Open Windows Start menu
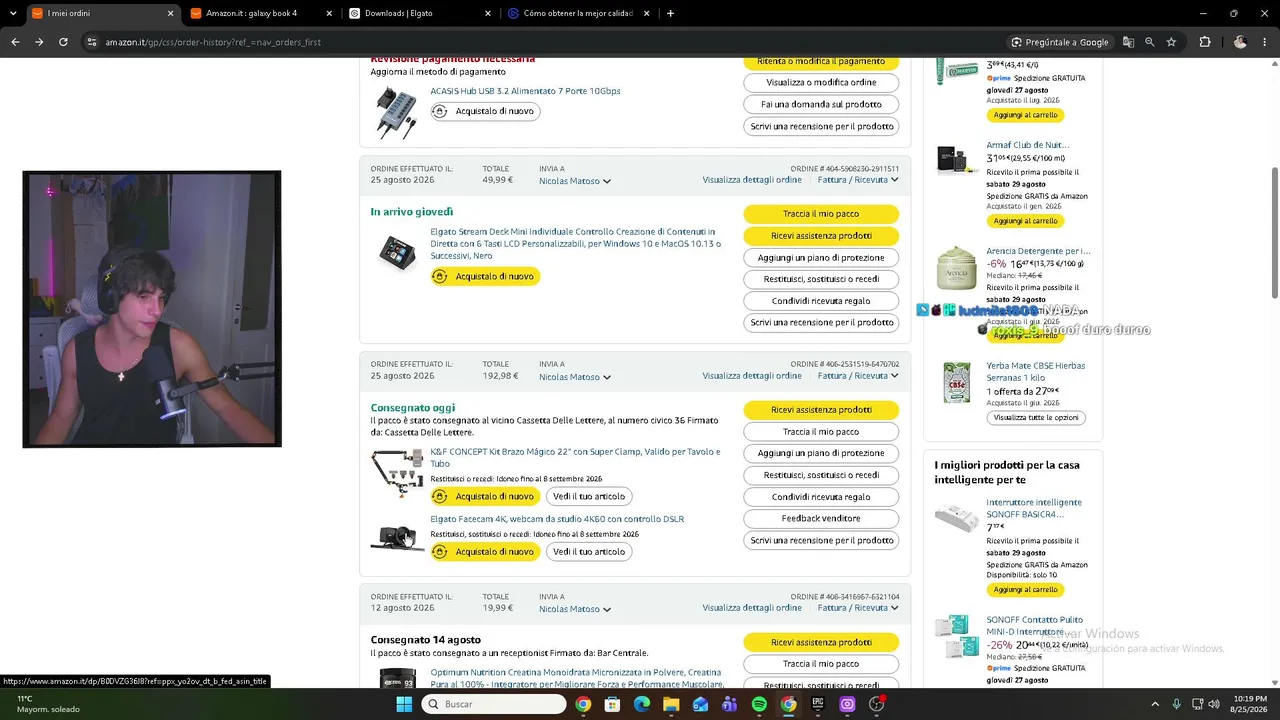This screenshot has width=1280, height=720. point(404,704)
